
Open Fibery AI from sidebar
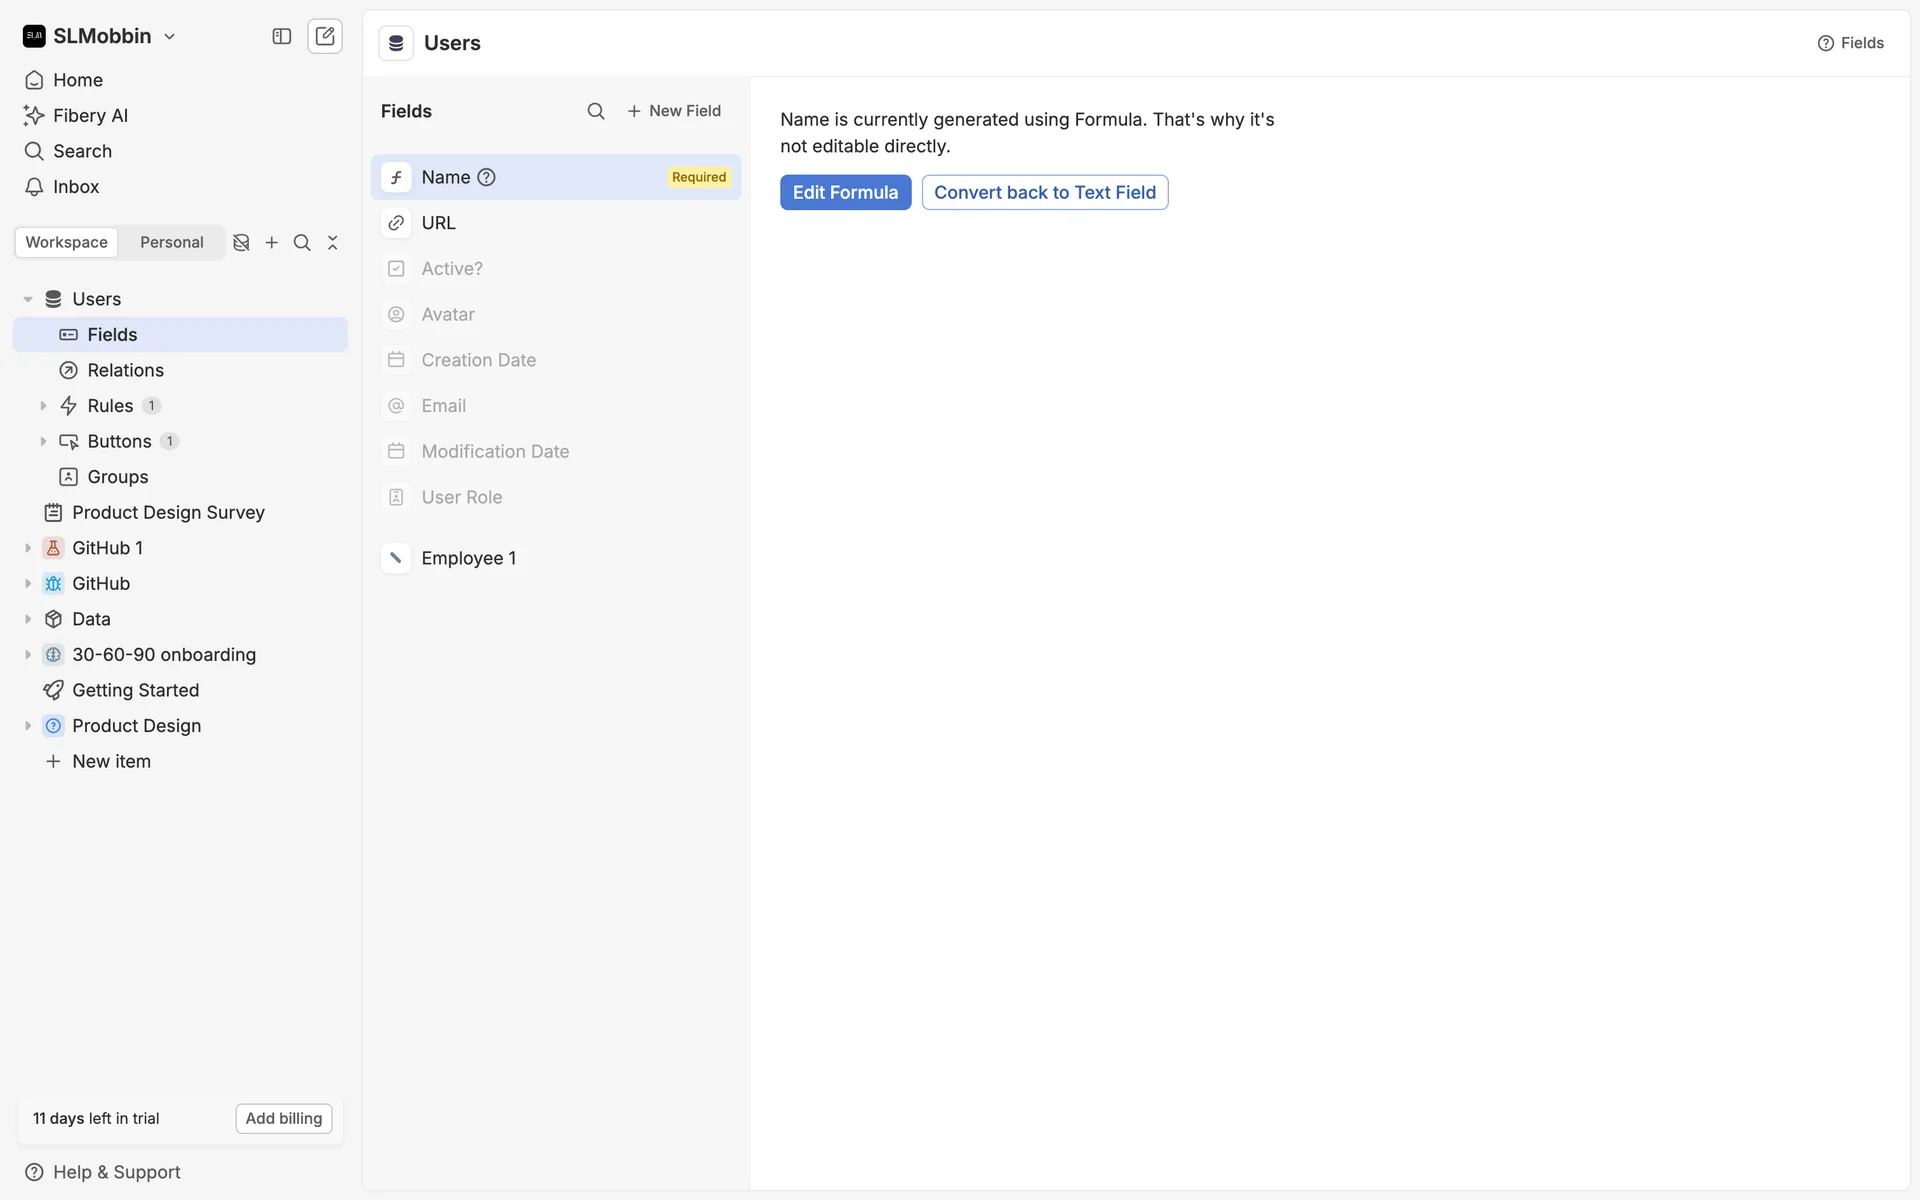click(90, 115)
